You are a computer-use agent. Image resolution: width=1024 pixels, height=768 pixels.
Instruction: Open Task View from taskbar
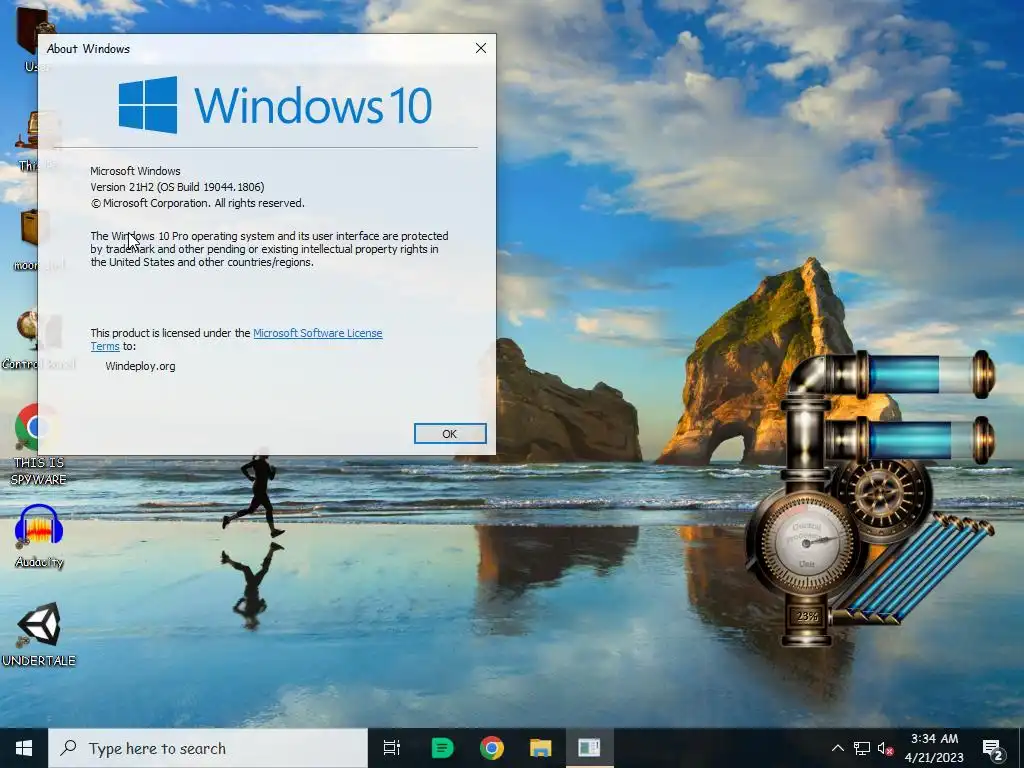(x=392, y=748)
